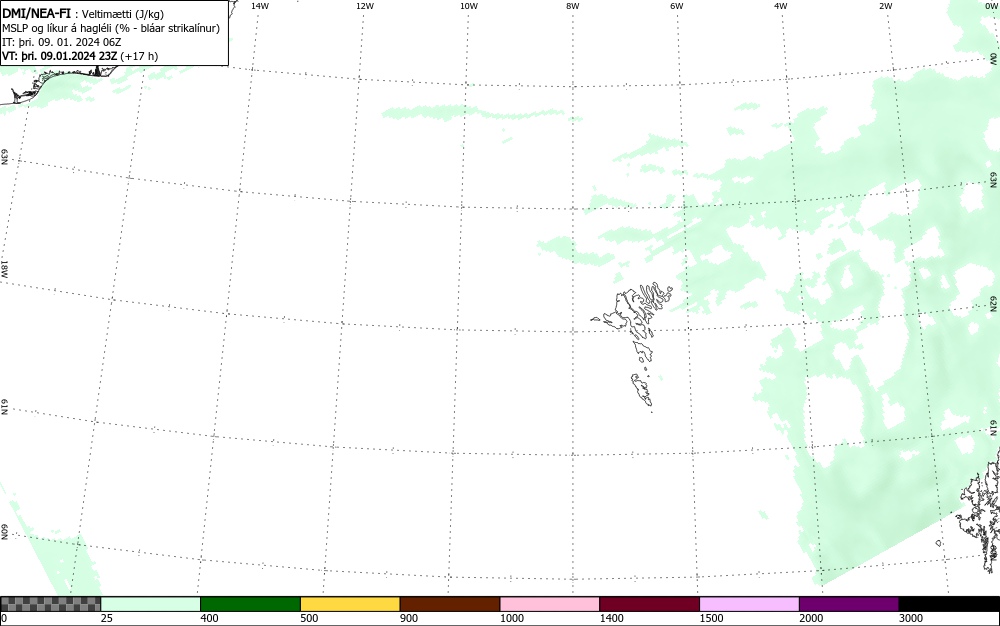
Task: Click the 'IT: þri. 09. 01. 2024 06Z' line
Action: [x=62, y=42]
